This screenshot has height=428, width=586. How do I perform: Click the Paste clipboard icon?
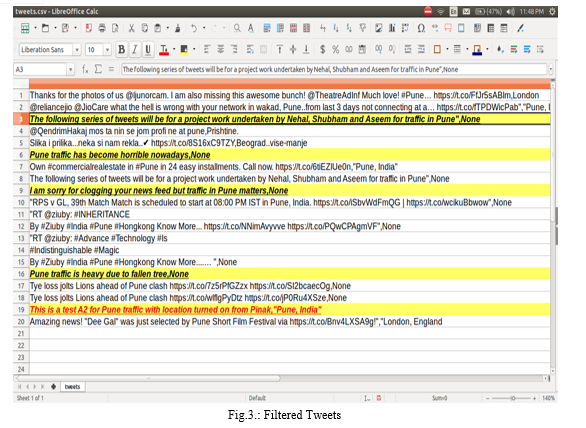[158, 28]
